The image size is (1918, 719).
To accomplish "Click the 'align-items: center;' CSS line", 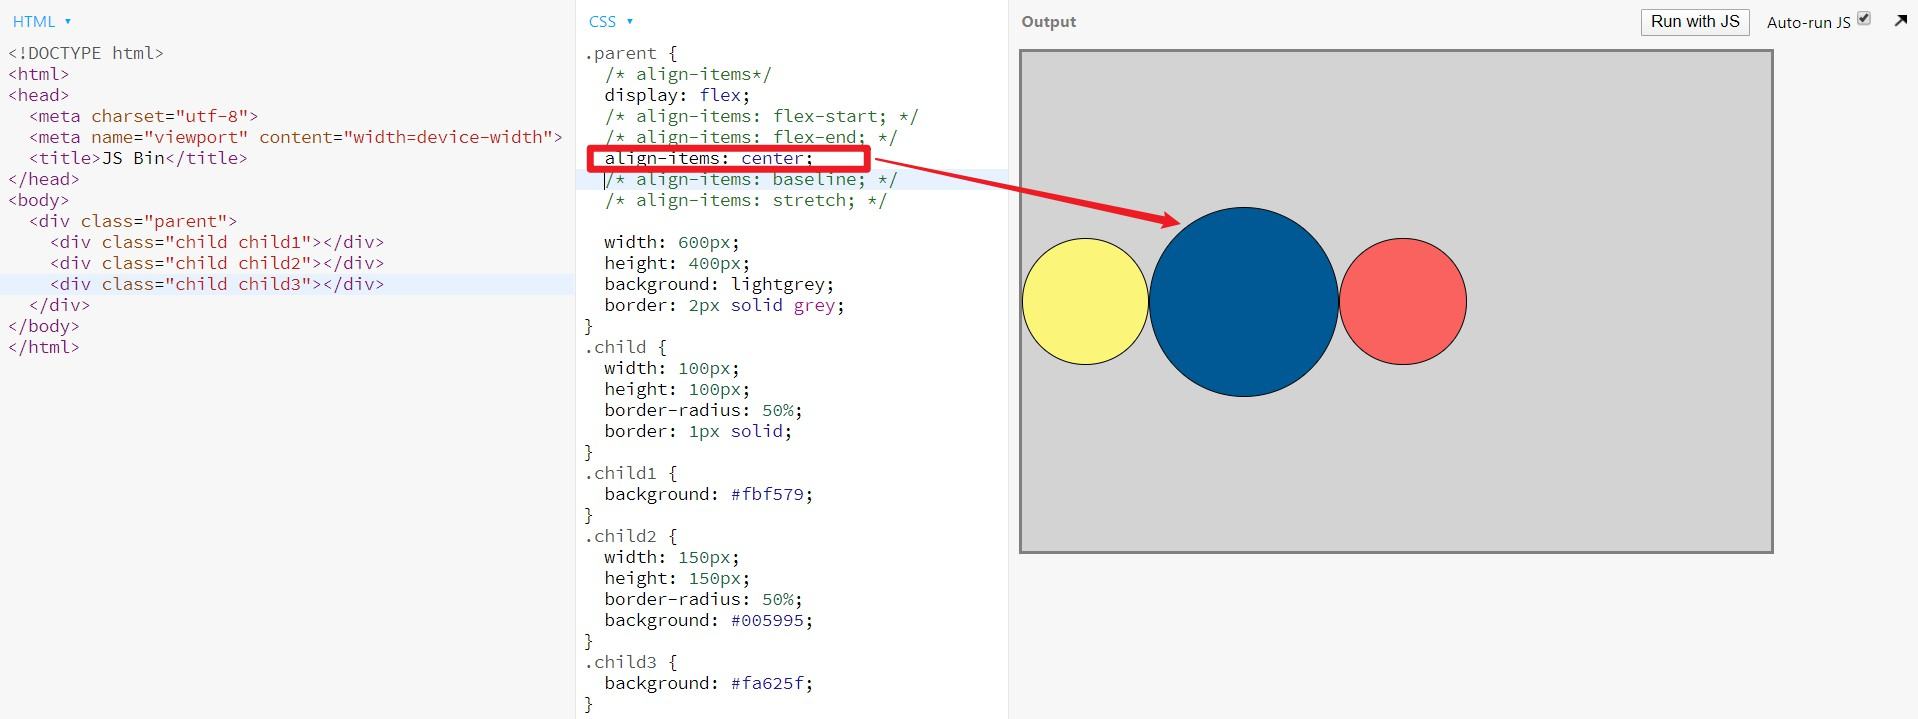I will click(708, 158).
